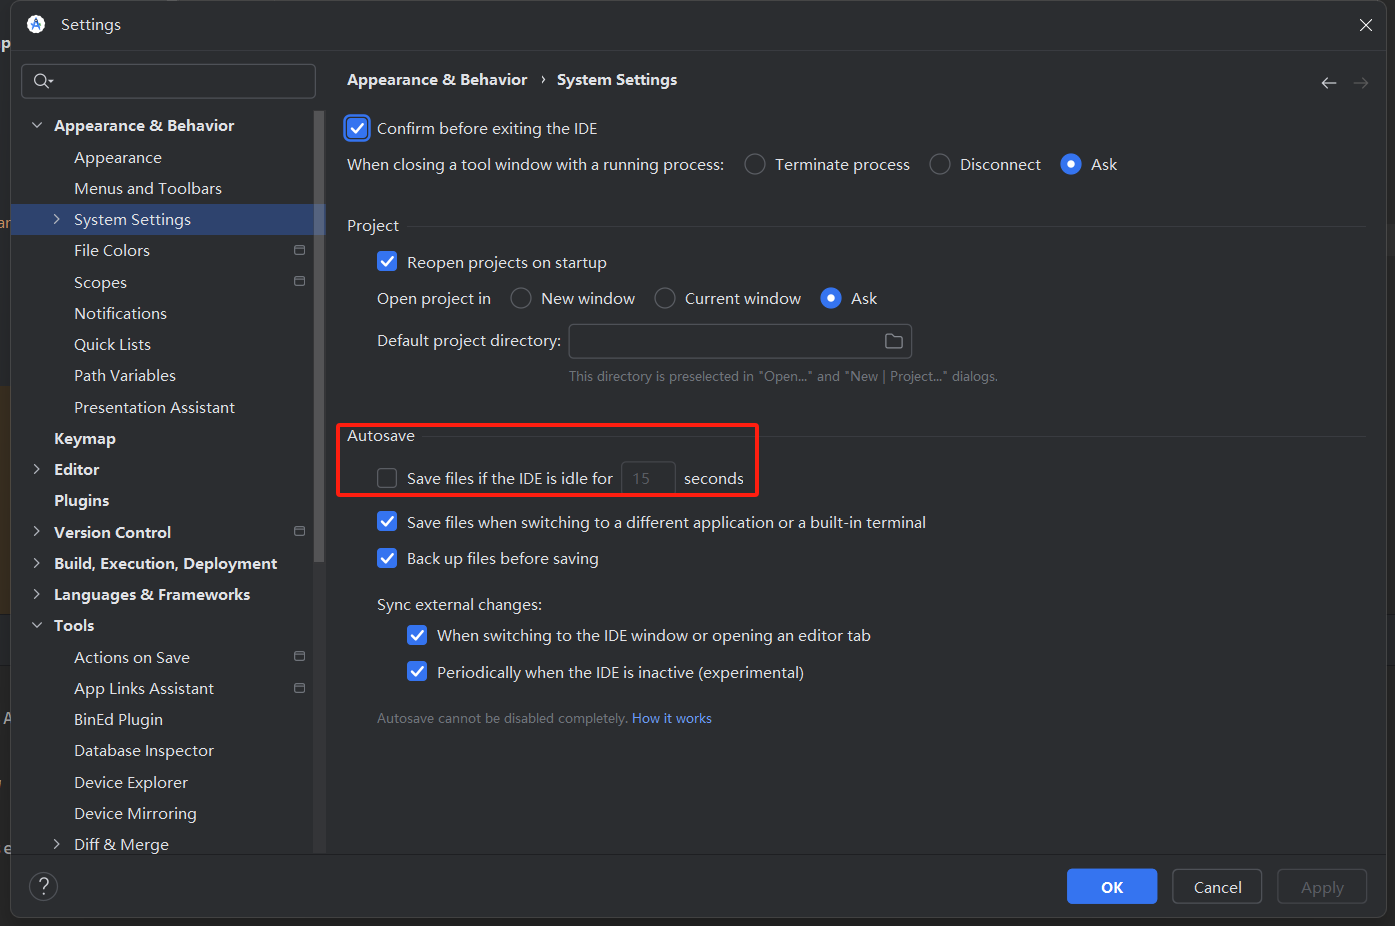
Task: Disable Back up files before saving
Action: pyautogui.click(x=387, y=558)
